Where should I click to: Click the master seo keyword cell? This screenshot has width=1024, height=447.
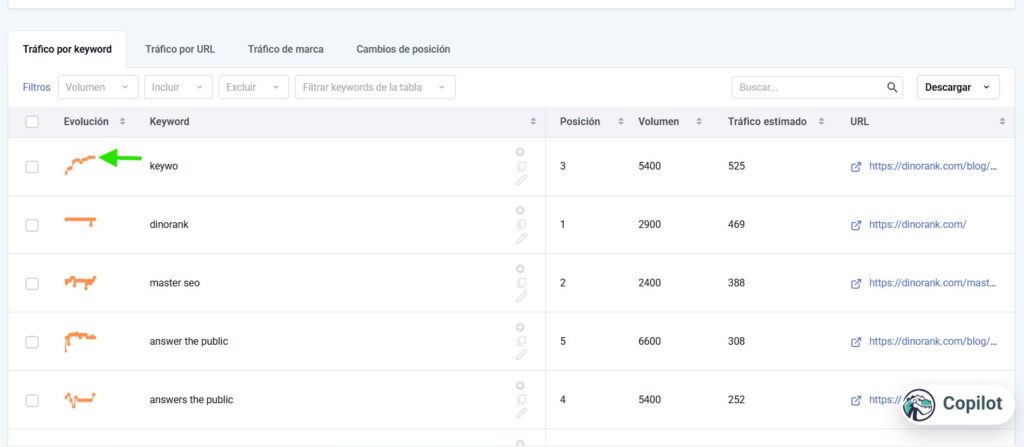[174, 283]
